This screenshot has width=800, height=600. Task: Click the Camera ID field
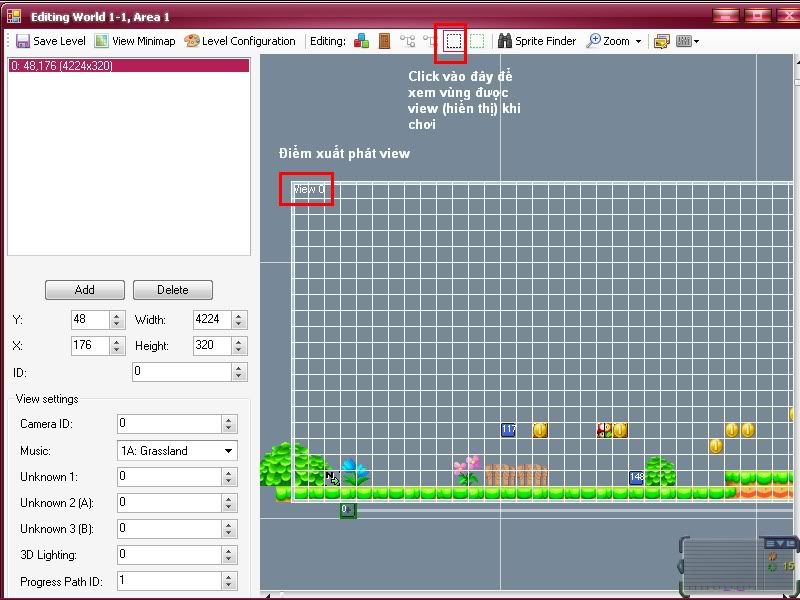169,423
